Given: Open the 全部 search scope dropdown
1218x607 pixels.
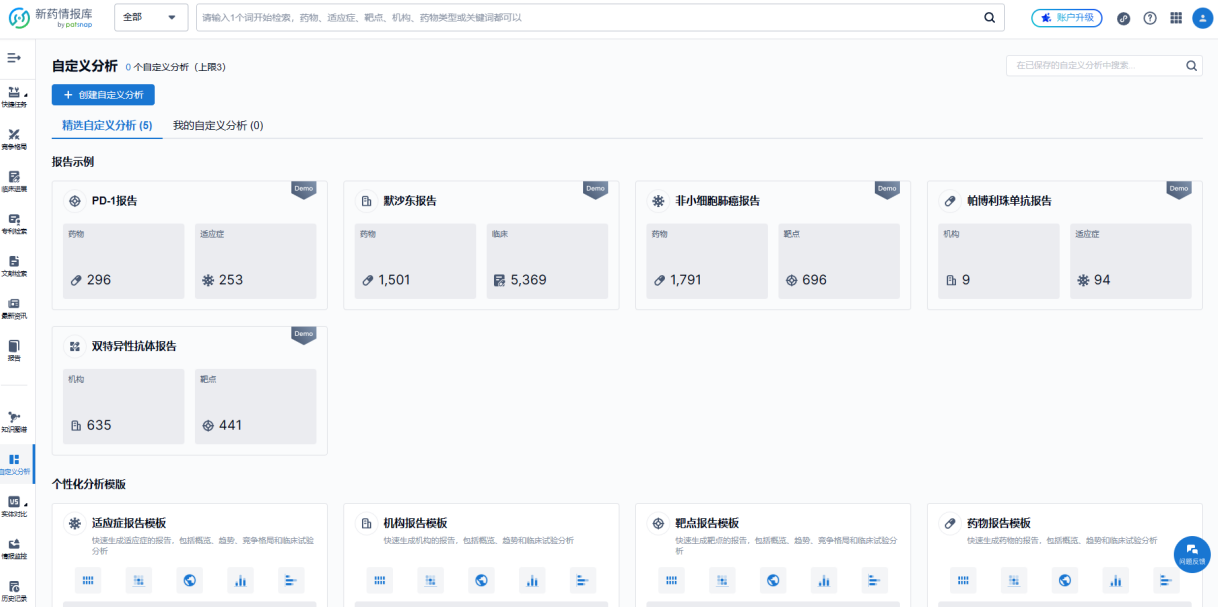Looking at the screenshot, I should (151, 18).
